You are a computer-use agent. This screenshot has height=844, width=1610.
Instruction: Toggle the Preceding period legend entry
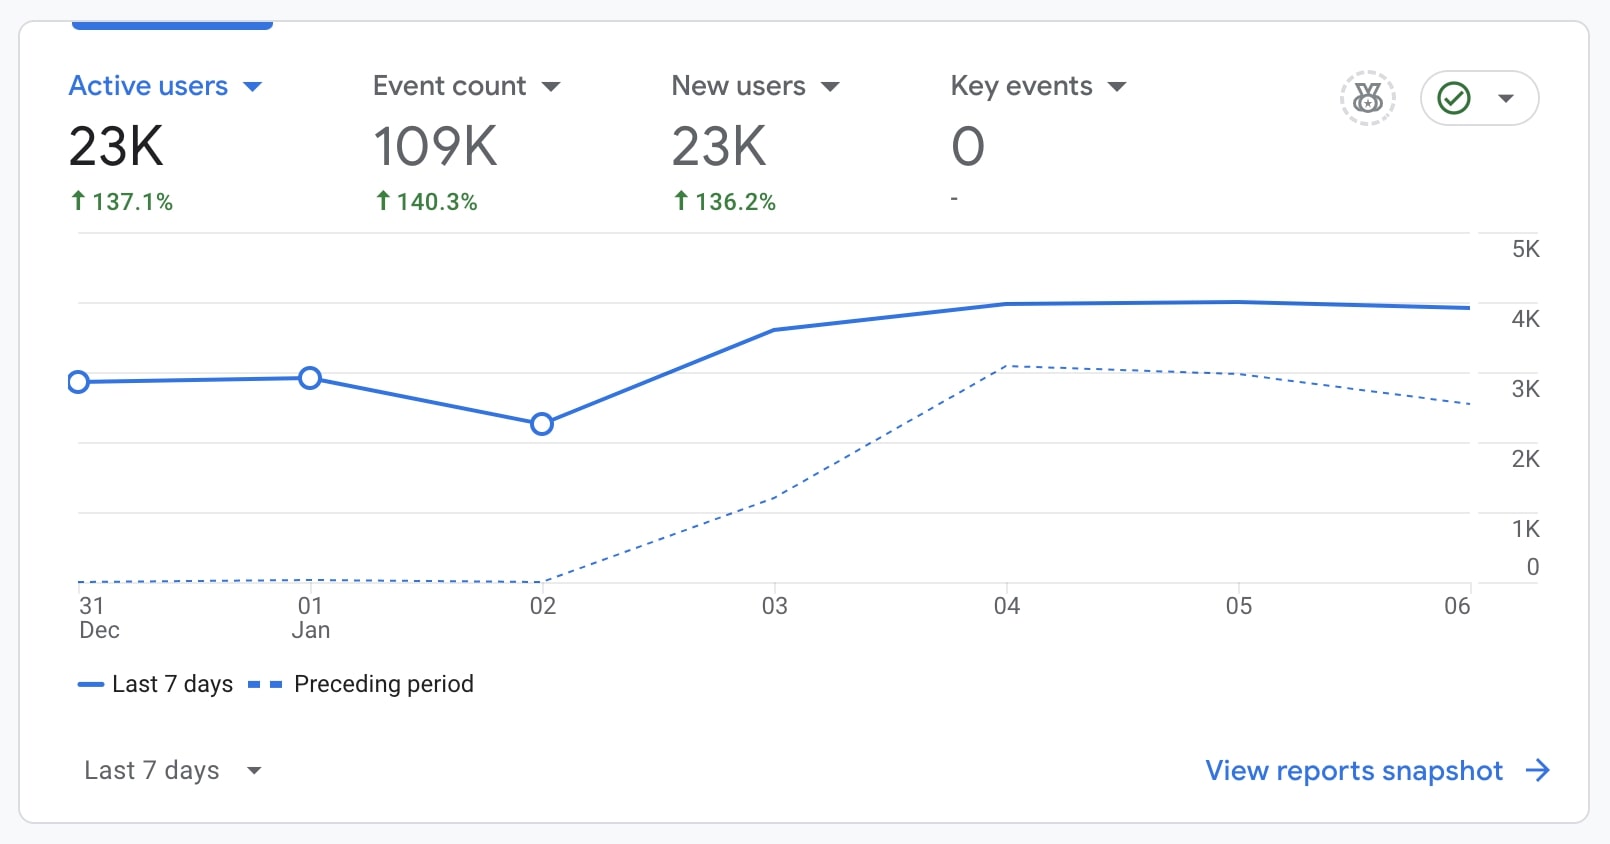(x=361, y=684)
